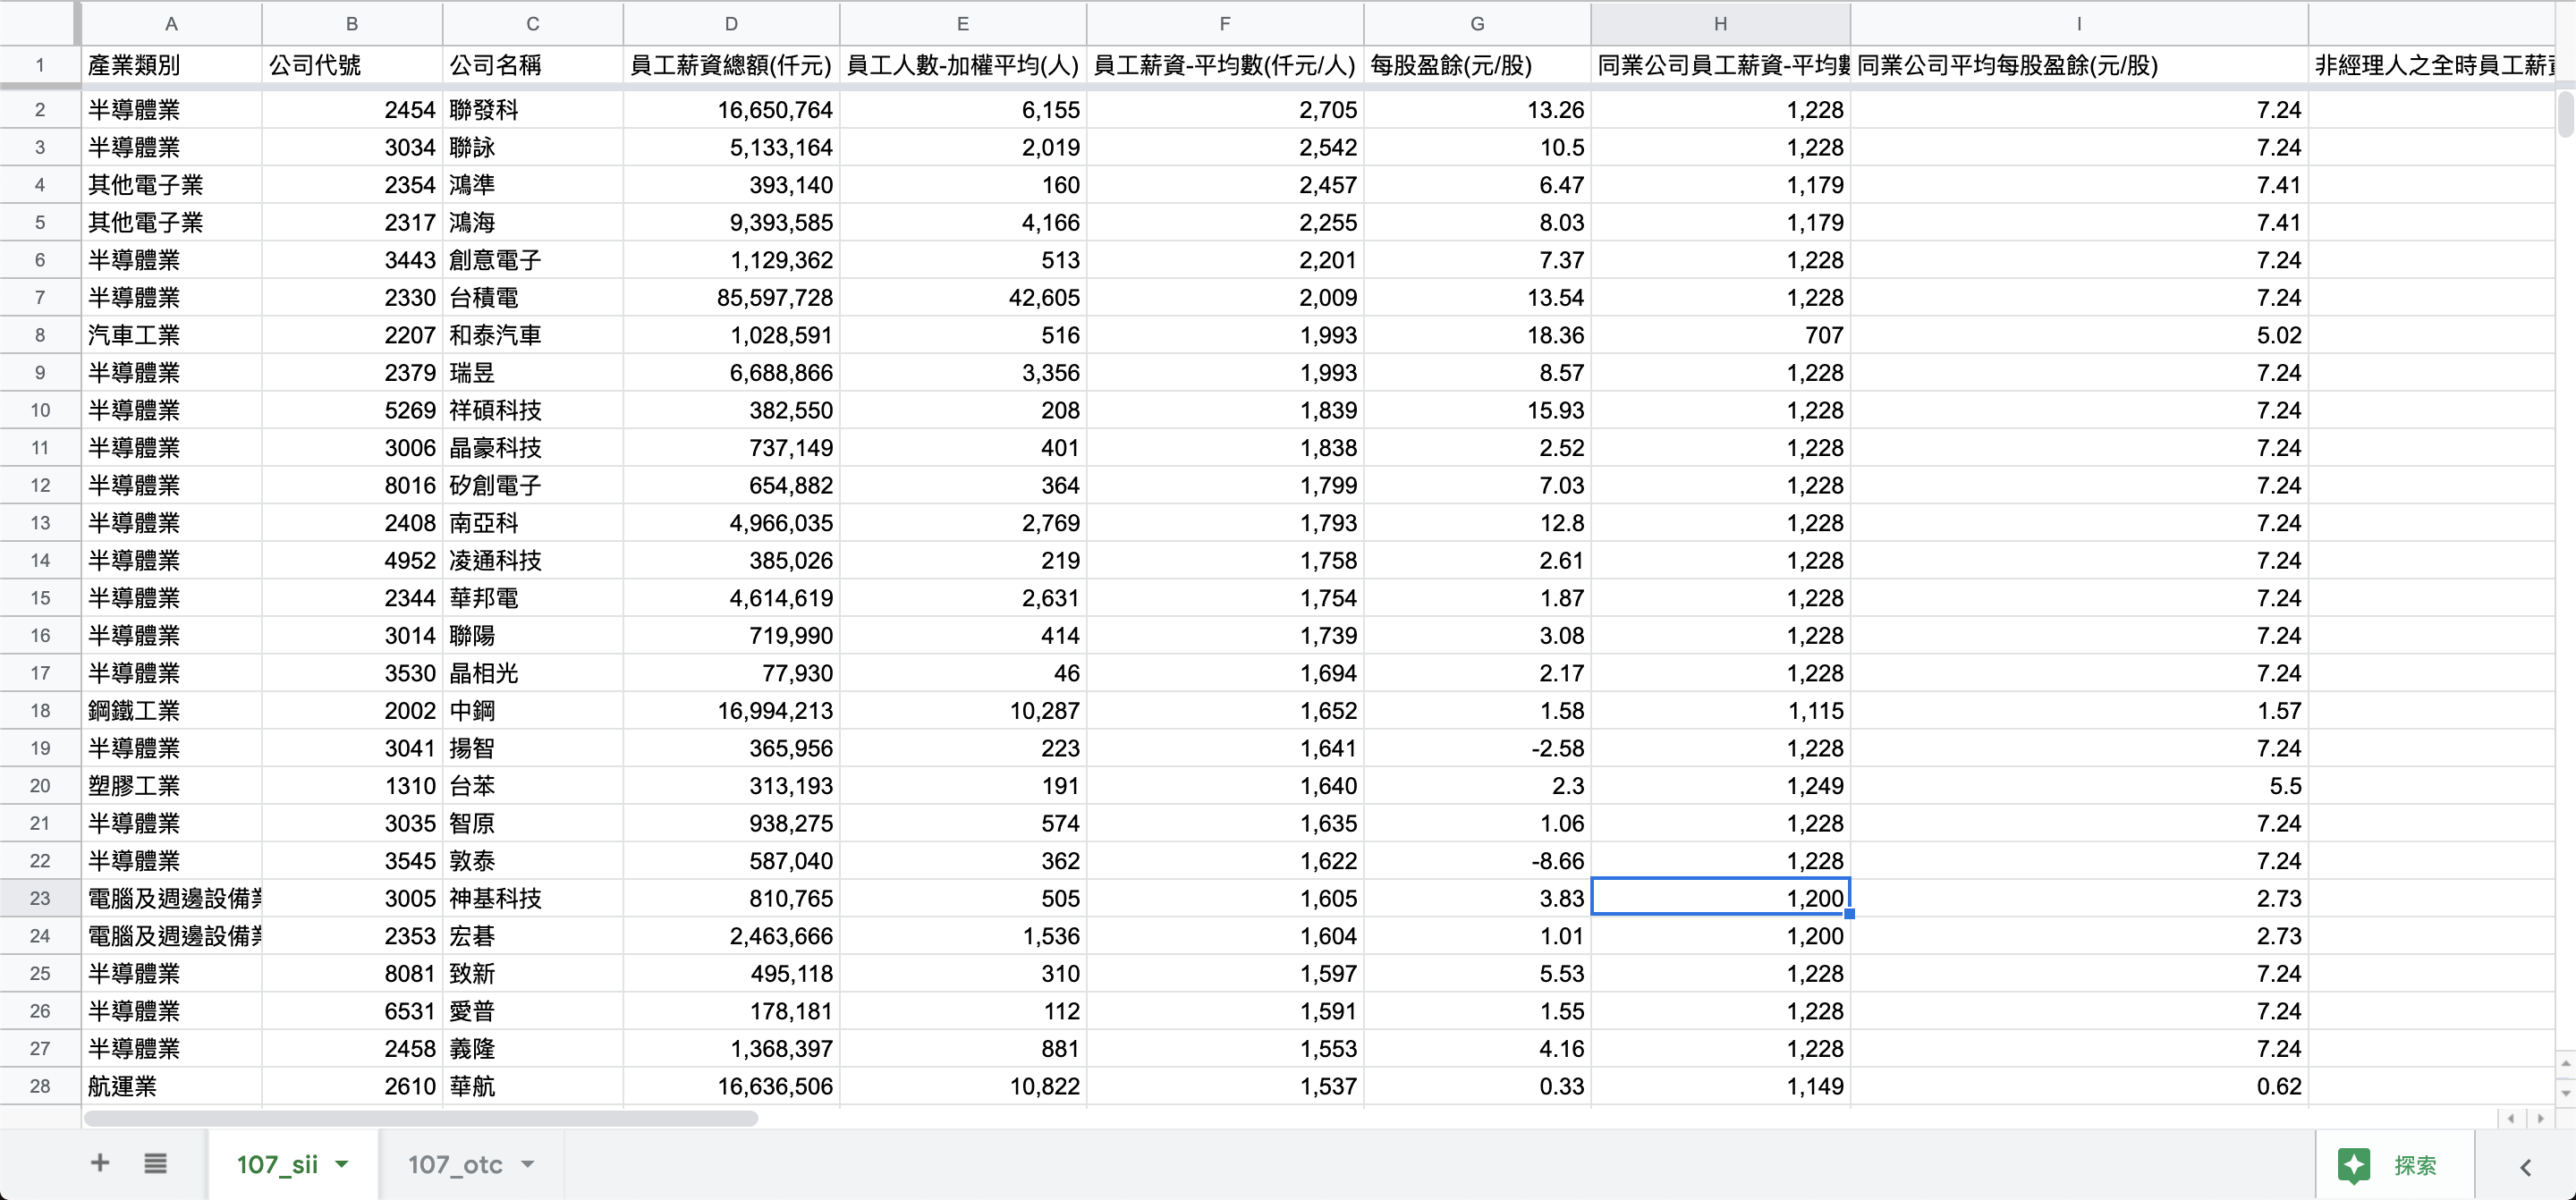The width and height of the screenshot is (2576, 1200).
Task: Select column G header
Action: 1477,23
